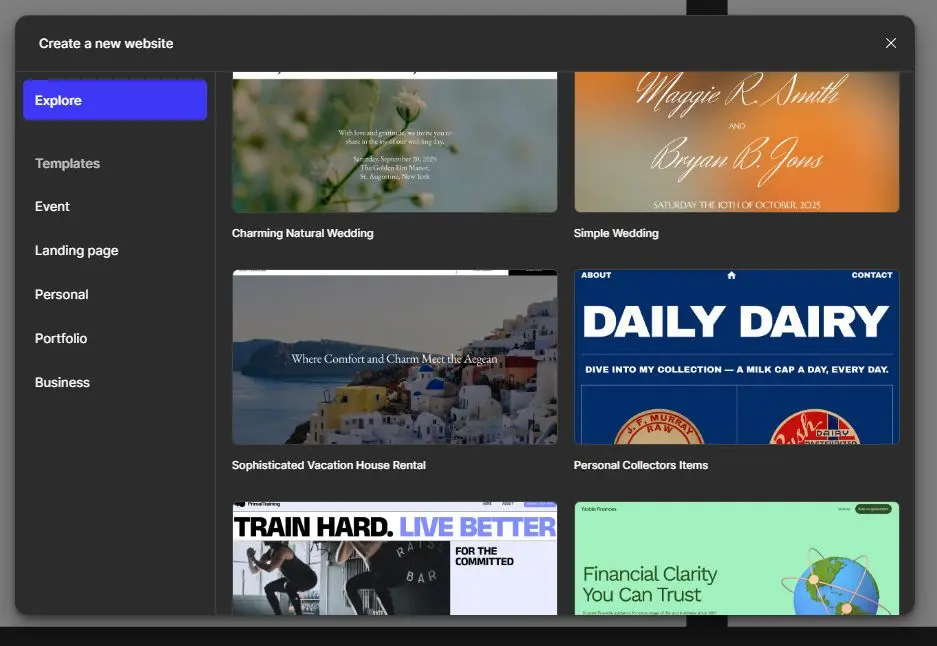Open the Train Hard fitness template thumbnail

[394, 558]
